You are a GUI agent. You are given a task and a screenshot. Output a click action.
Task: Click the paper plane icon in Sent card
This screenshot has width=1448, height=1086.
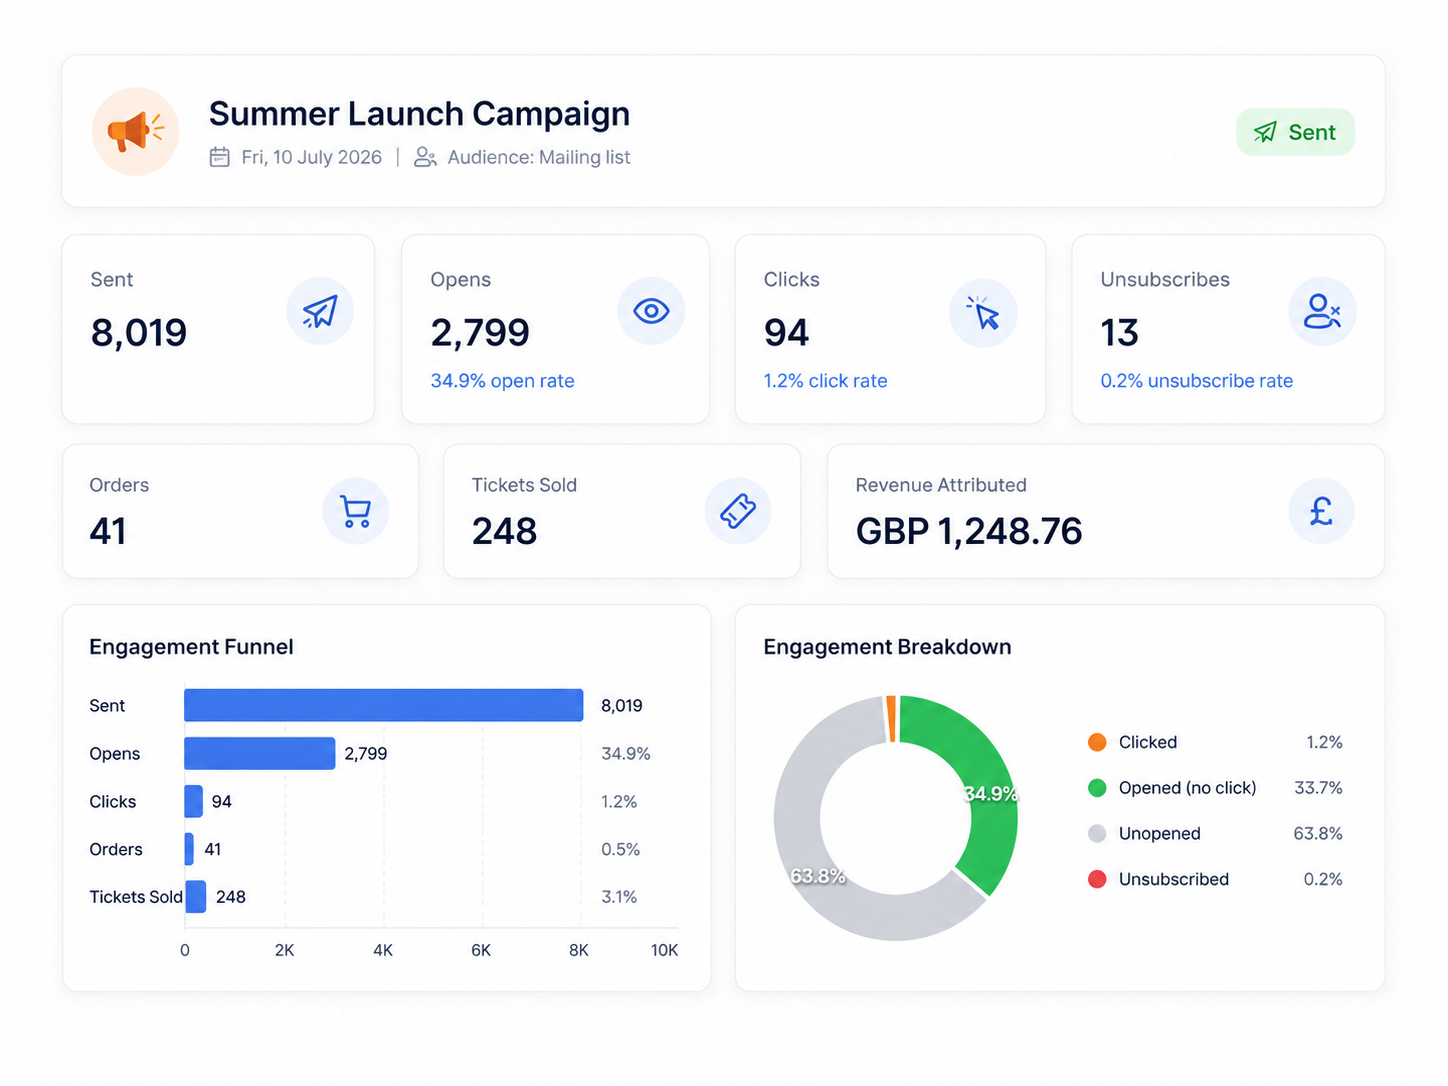pos(320,311)
